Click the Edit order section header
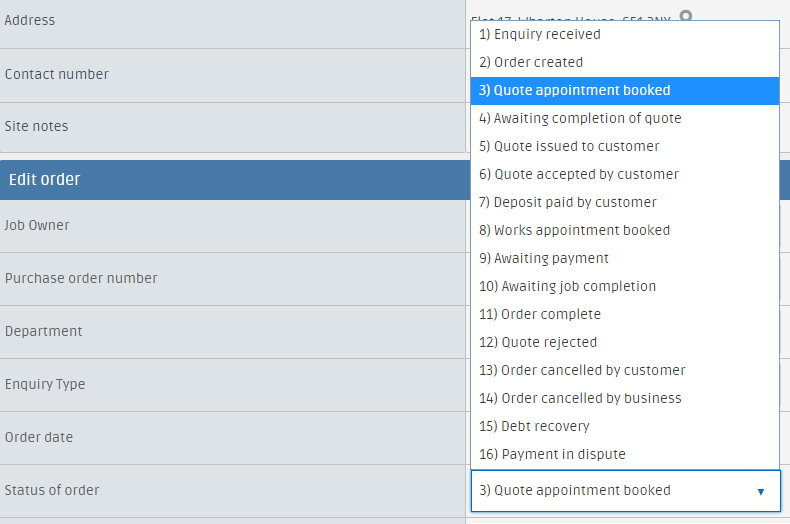 click(235, 180)
